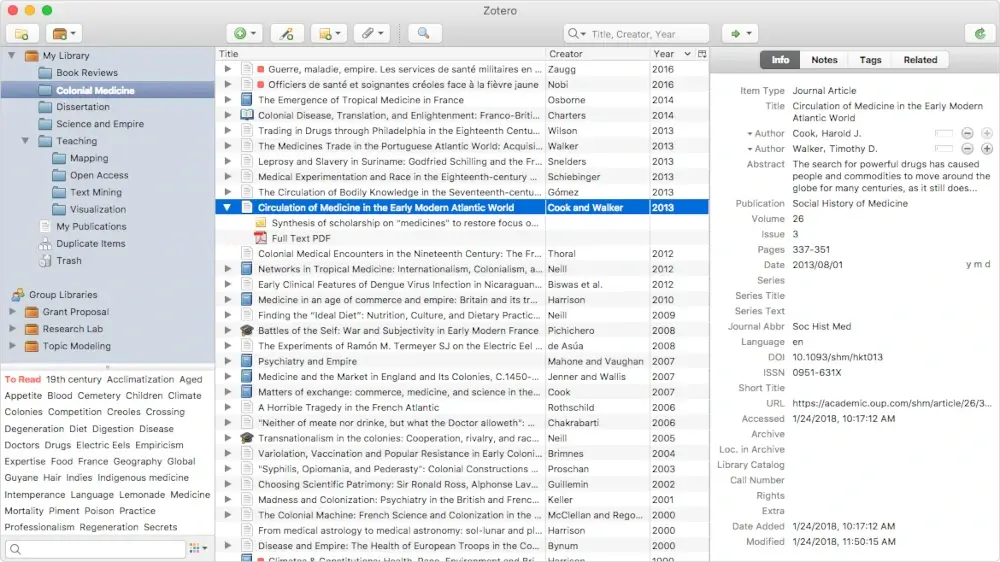Open the Dissertation collection
The image size is (1000, 562).
pyautogui.click(x=83, y=107)
